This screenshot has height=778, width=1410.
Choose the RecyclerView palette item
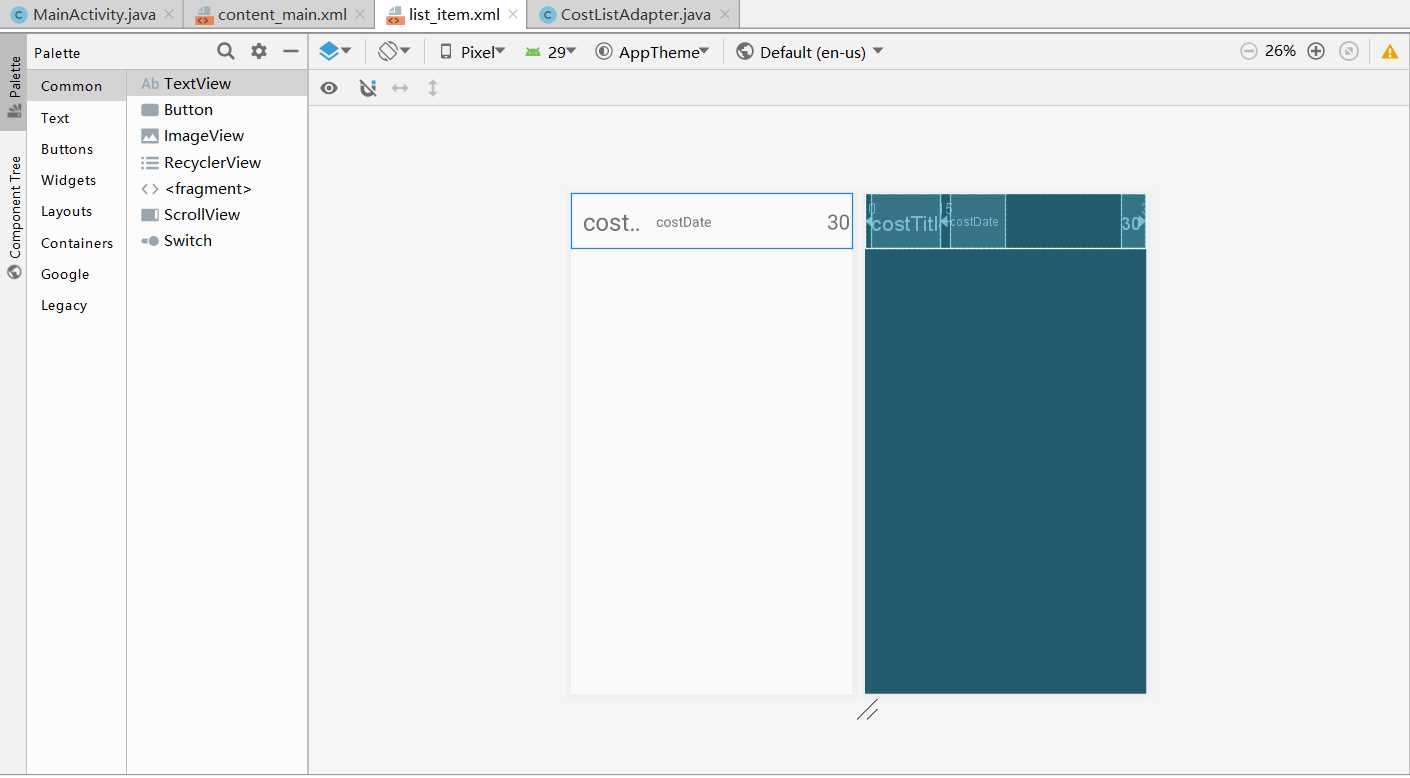click(x=217, y=162)
